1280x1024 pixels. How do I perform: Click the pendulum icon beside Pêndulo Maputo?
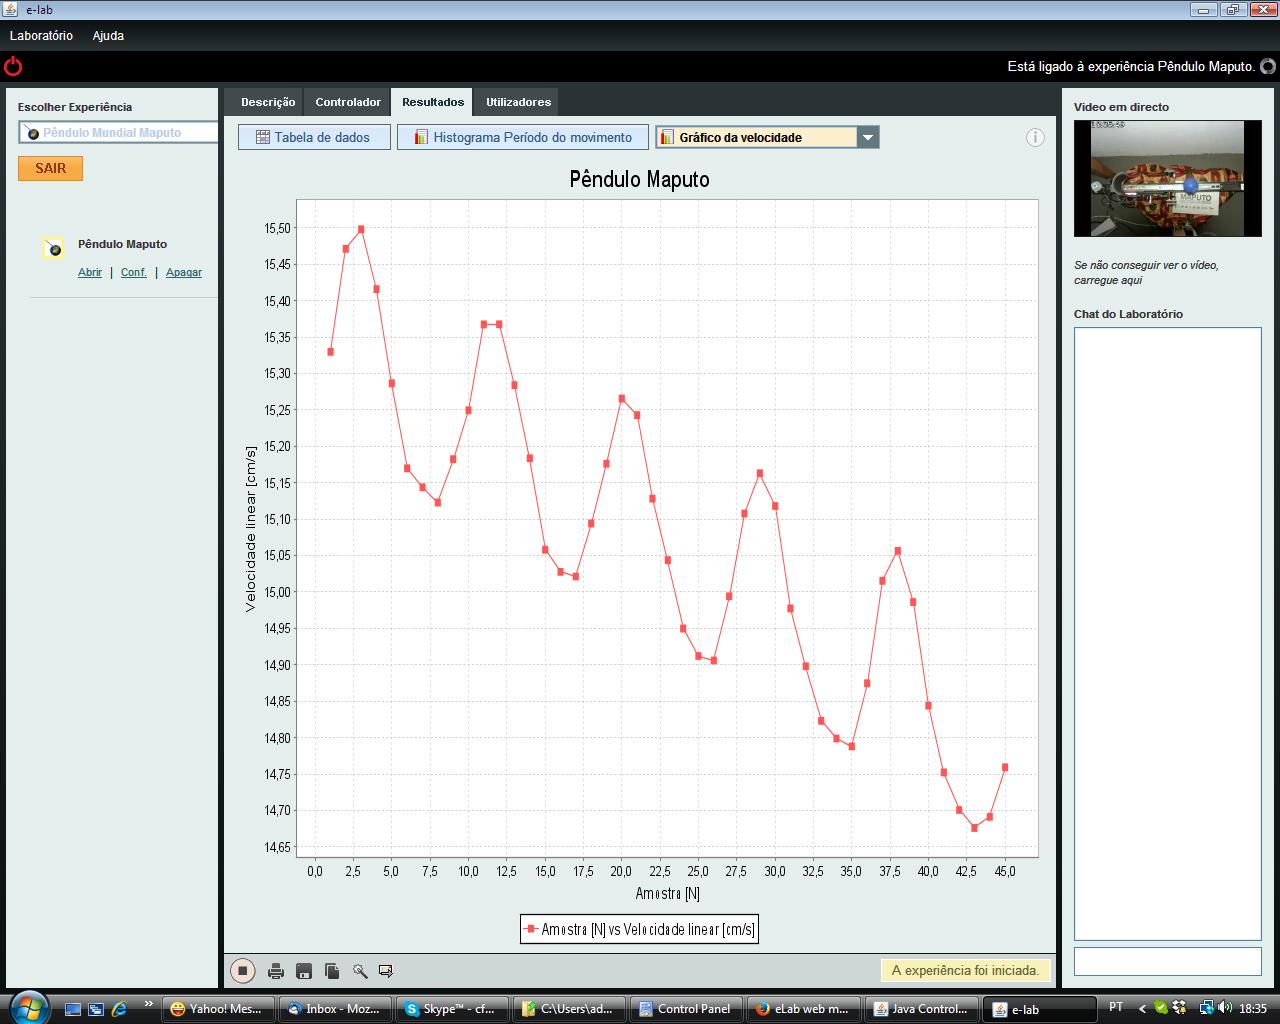pyautogui.click(x=54, y=249)
